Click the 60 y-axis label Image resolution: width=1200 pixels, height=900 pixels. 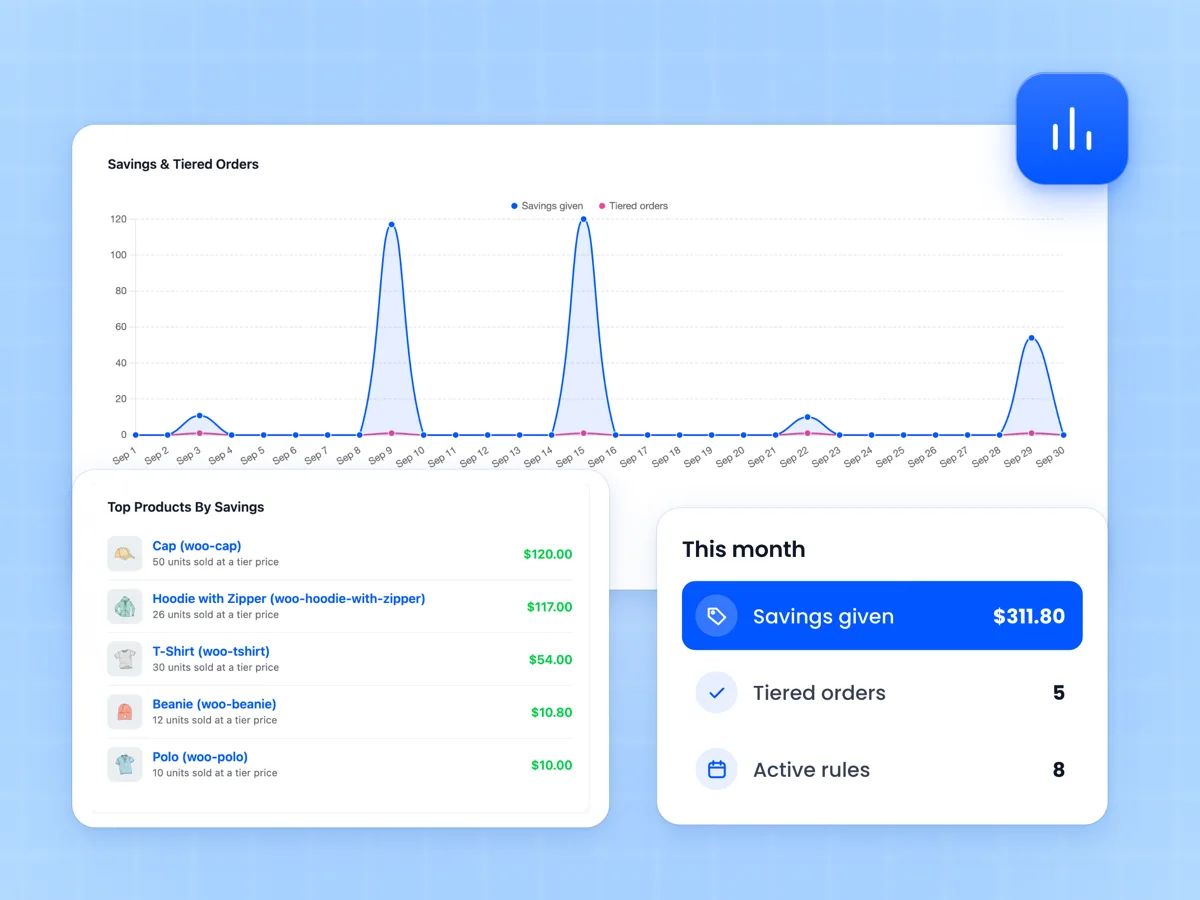coord(121,327)
